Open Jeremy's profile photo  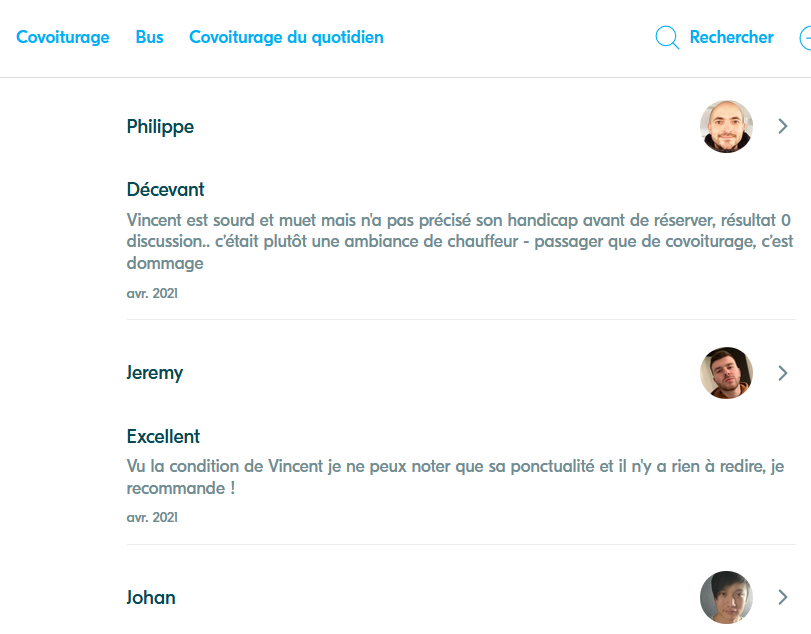coord(726,373)
